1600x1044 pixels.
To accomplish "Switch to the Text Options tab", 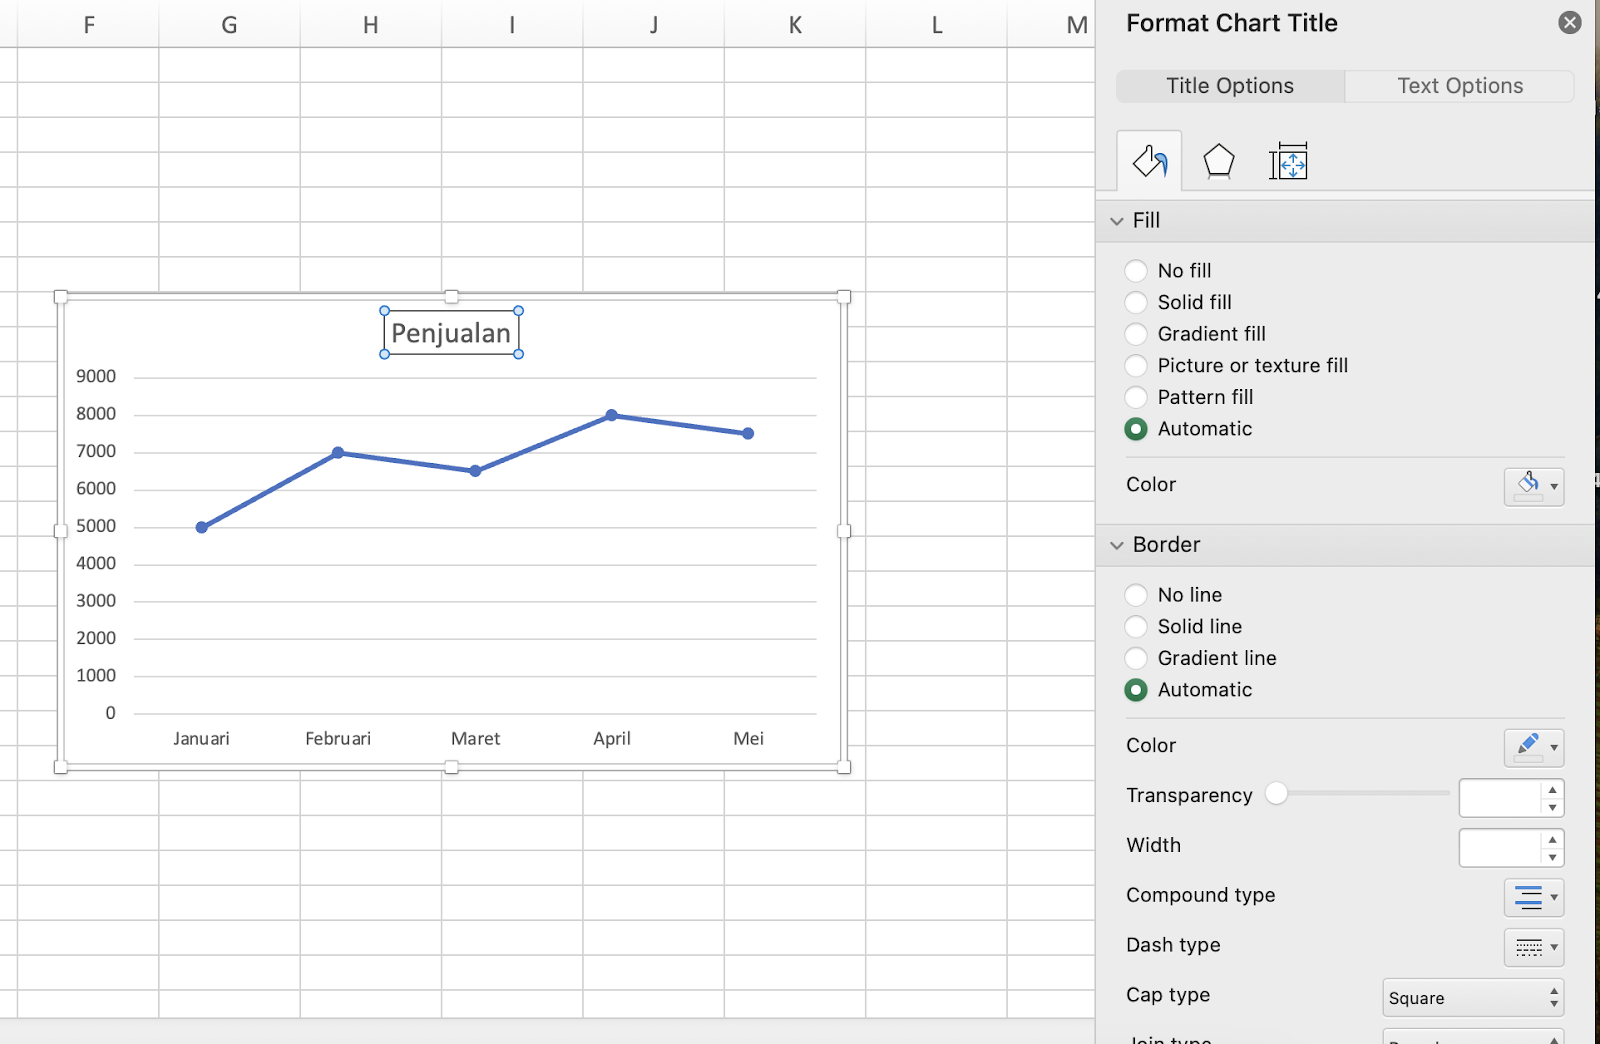I will coord(1460,86).
